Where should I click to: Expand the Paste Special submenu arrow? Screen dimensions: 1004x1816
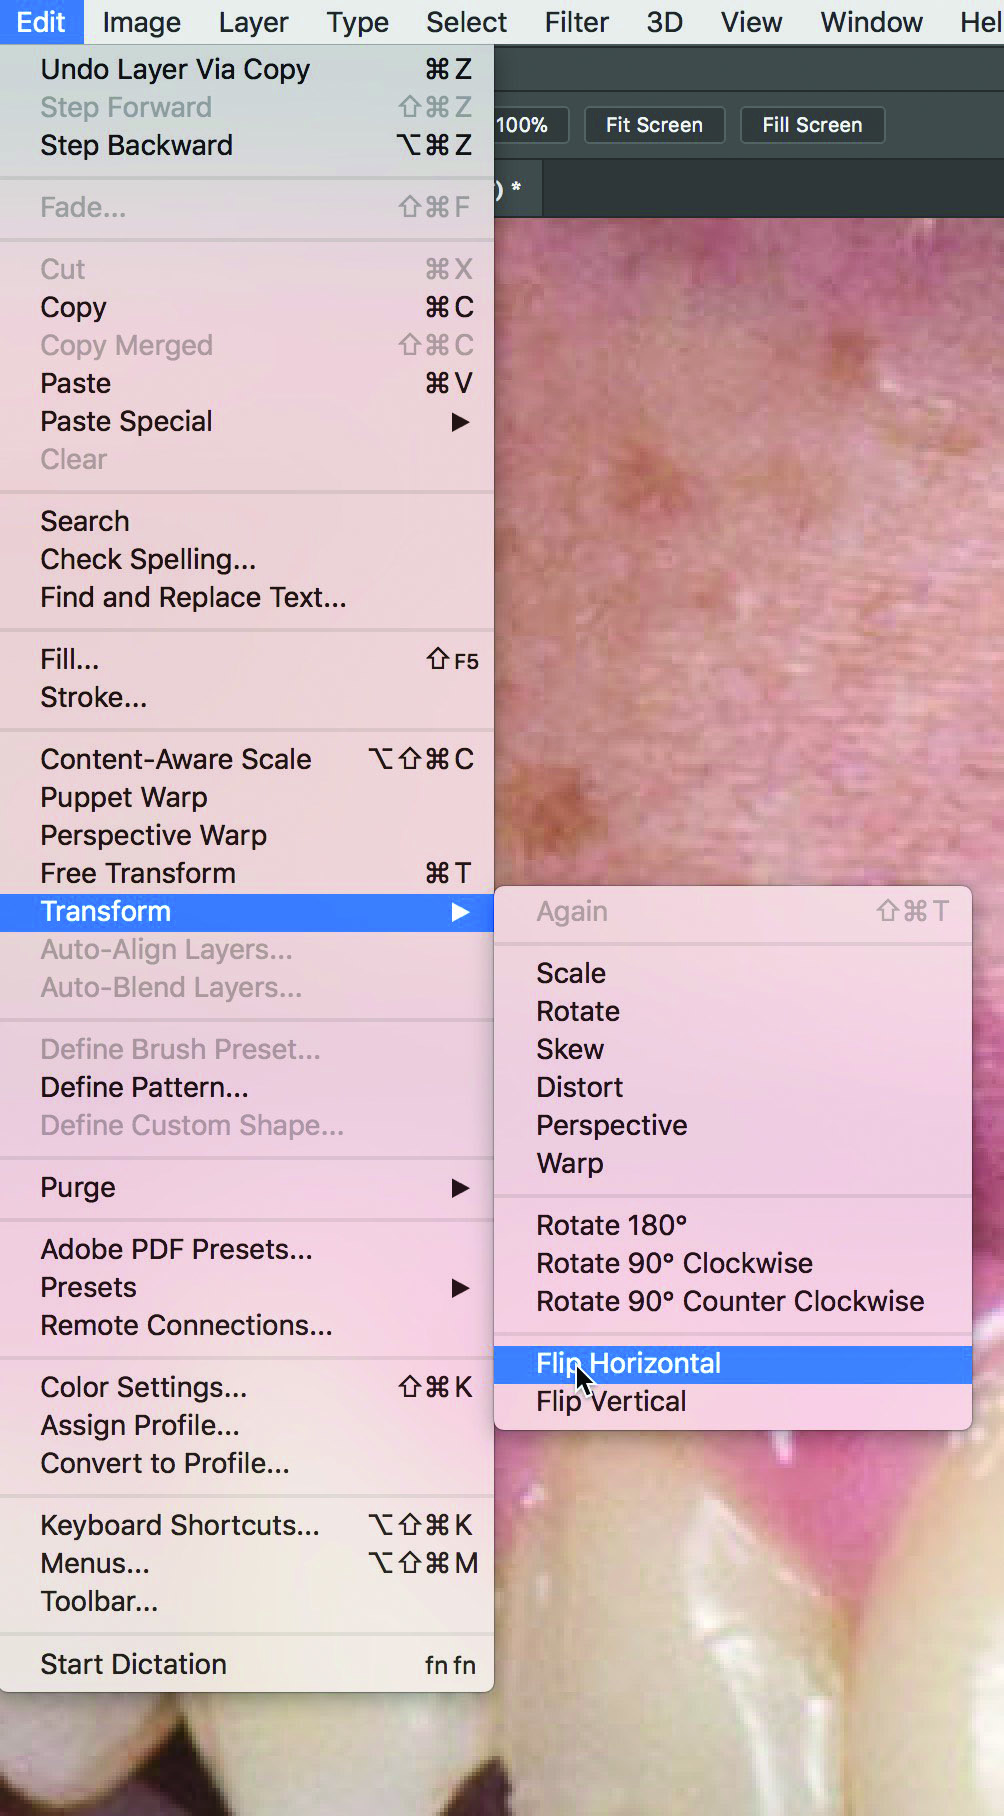(460, 422)
